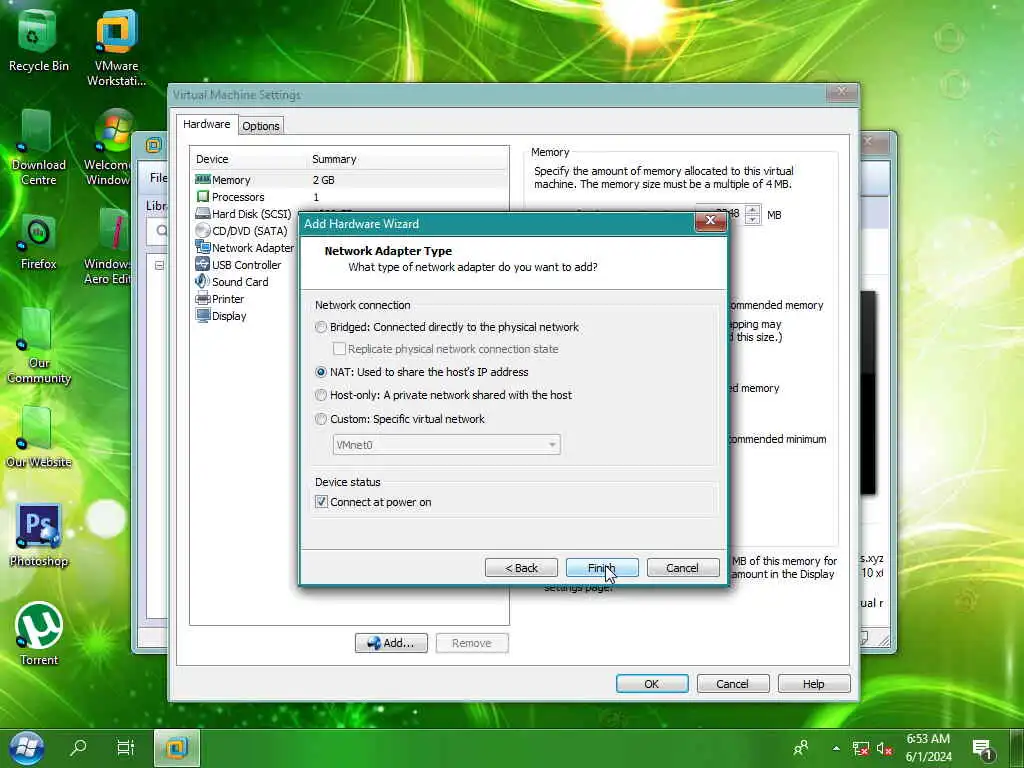Select the Memory device row
1024x768 pixels.
[x=350, y=180]
